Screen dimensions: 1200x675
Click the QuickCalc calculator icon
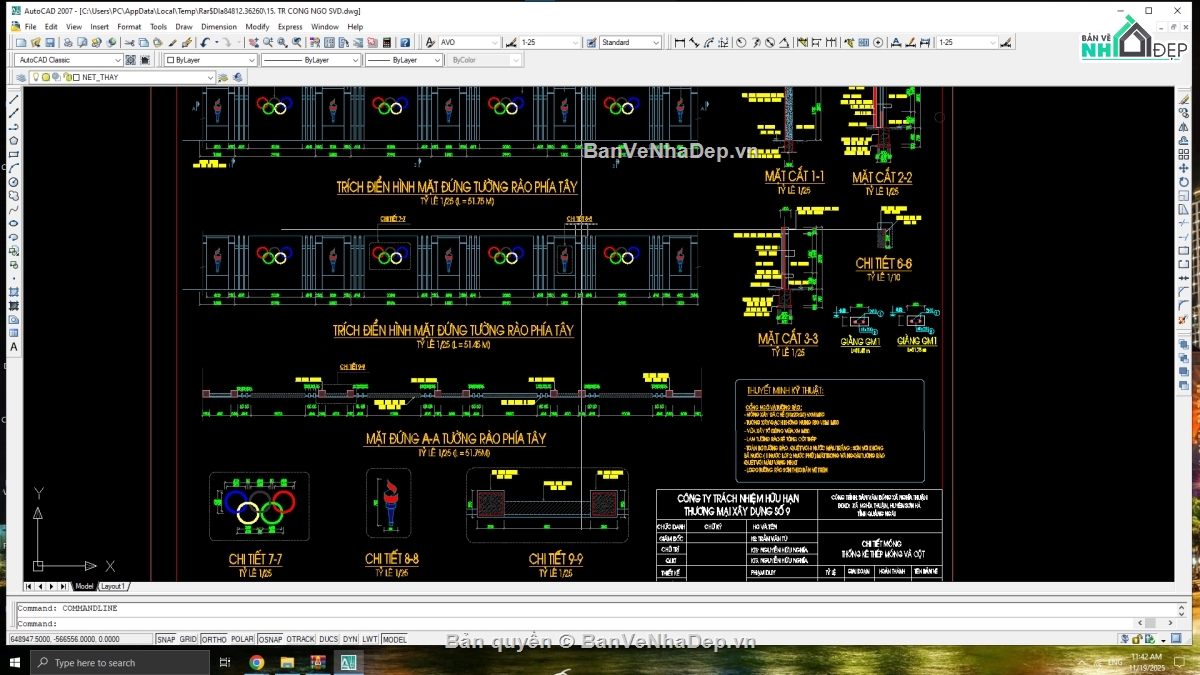point(387,42)
